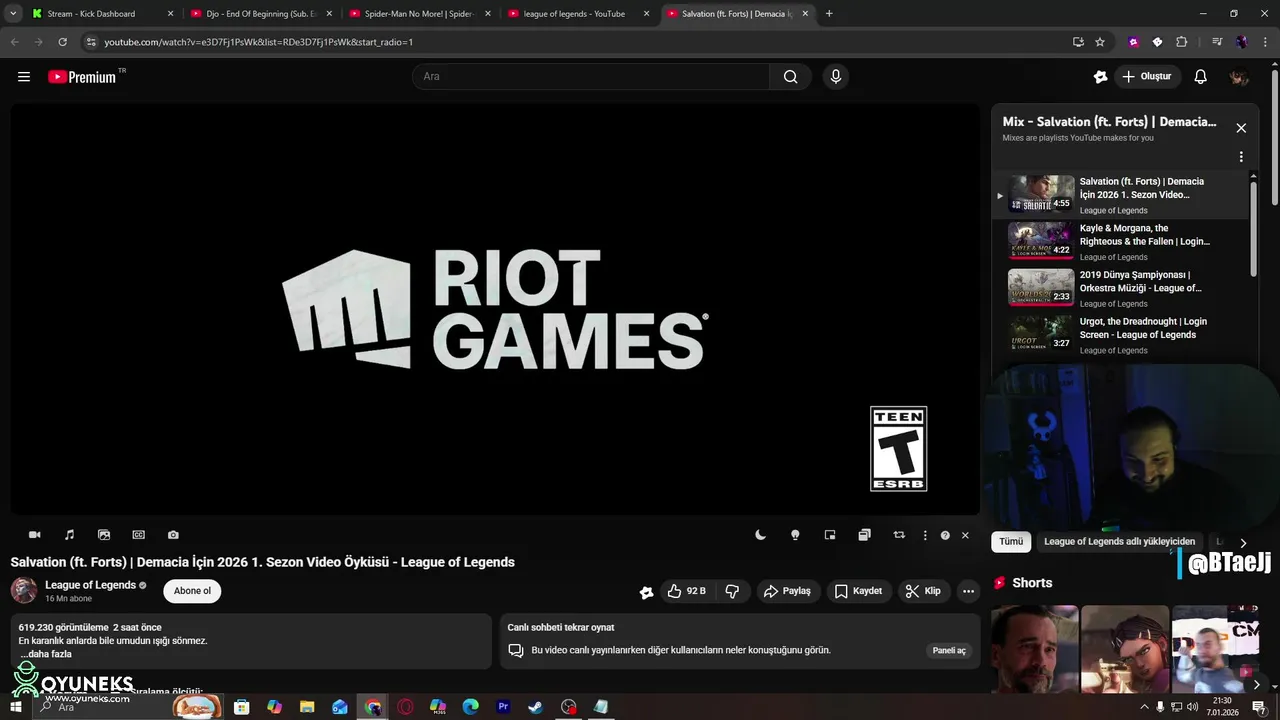The width and height of the screenshot is (1280, 720).
Task: Dislike the video with thumbs down
Action: pyautogui.click(x=732, y=591)
